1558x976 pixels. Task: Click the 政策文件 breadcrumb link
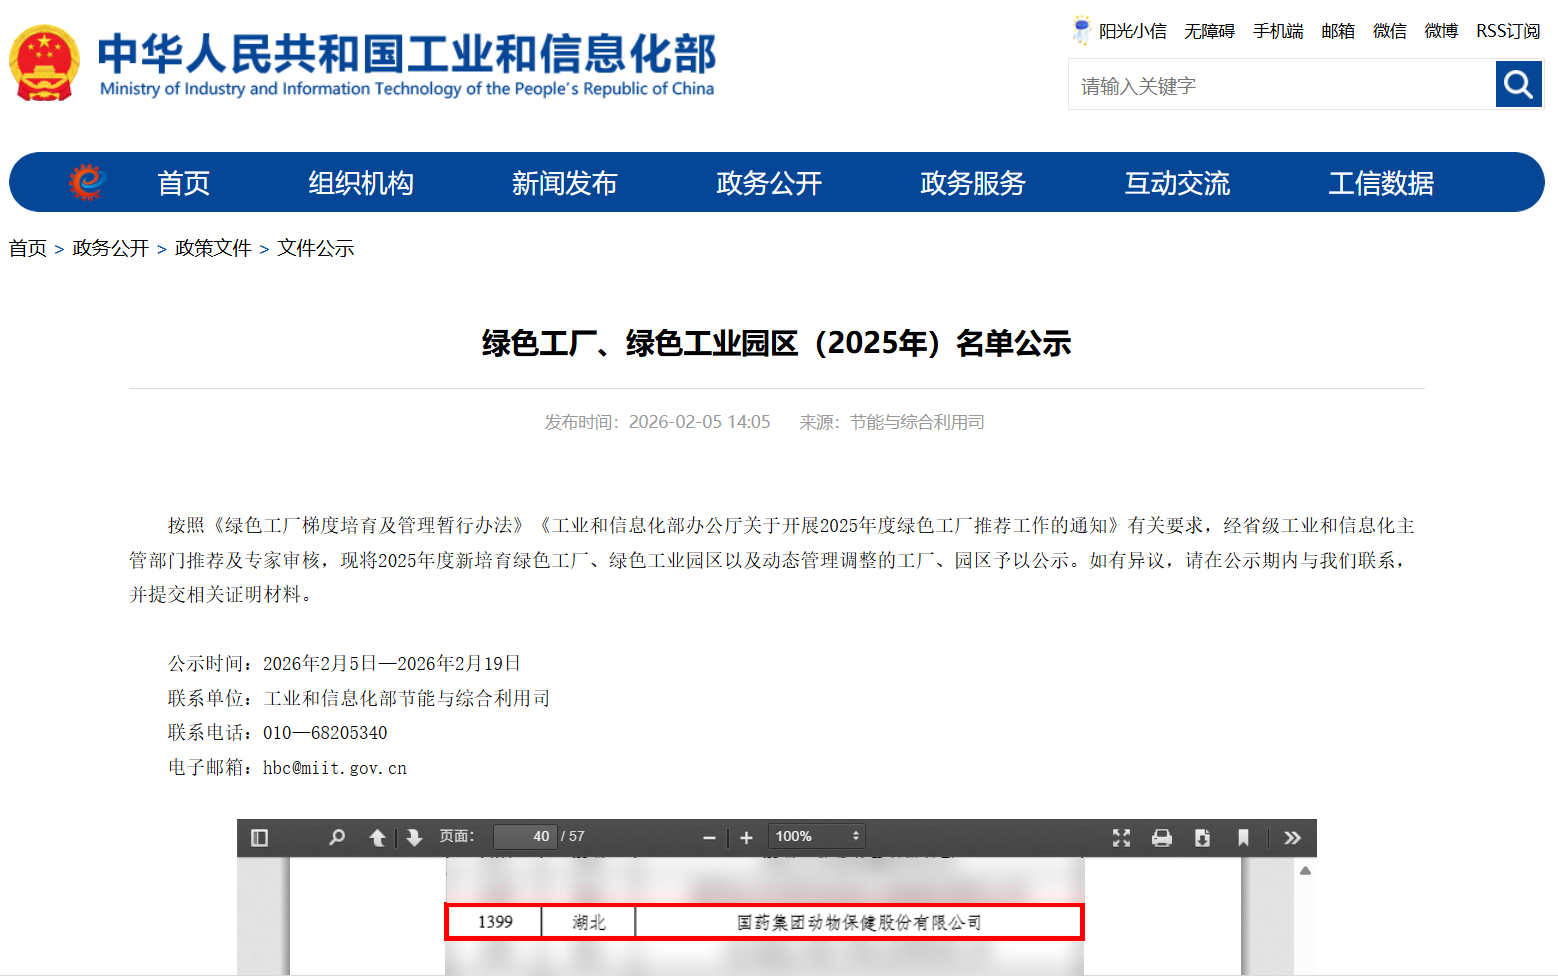(x=213, y=248)
